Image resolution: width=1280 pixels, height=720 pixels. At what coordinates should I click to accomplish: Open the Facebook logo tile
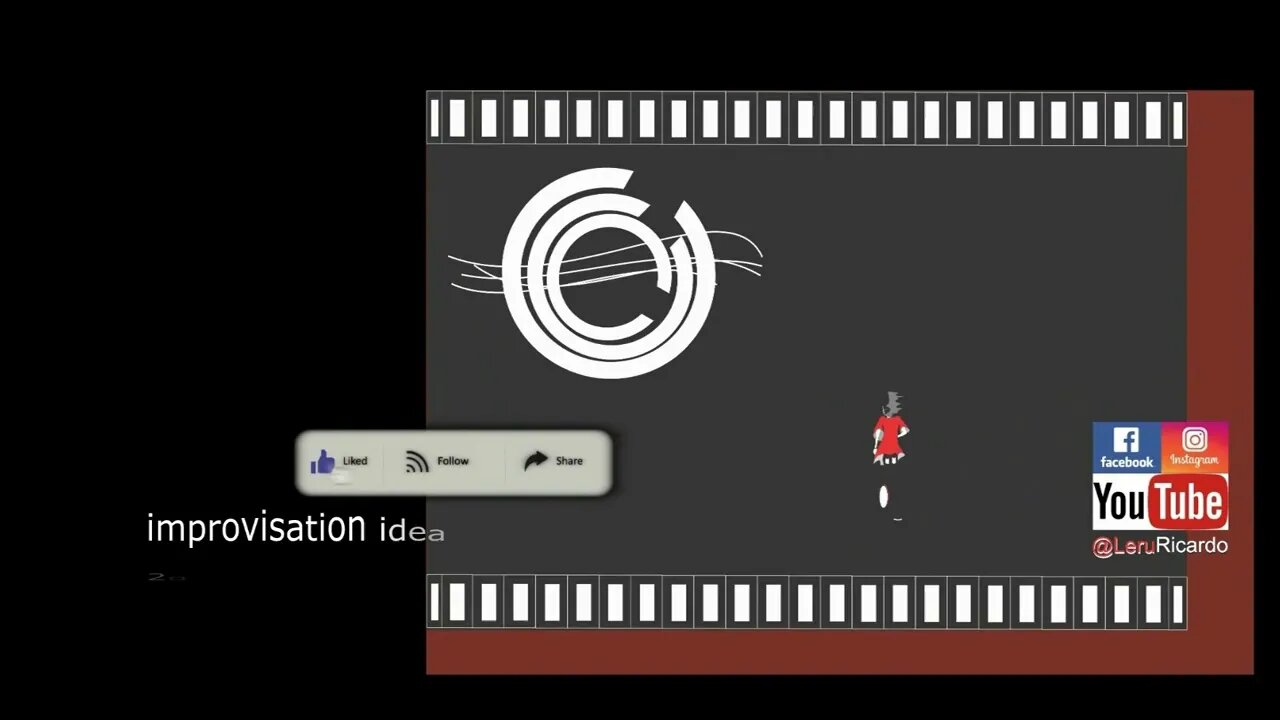tap(1126, 447)
